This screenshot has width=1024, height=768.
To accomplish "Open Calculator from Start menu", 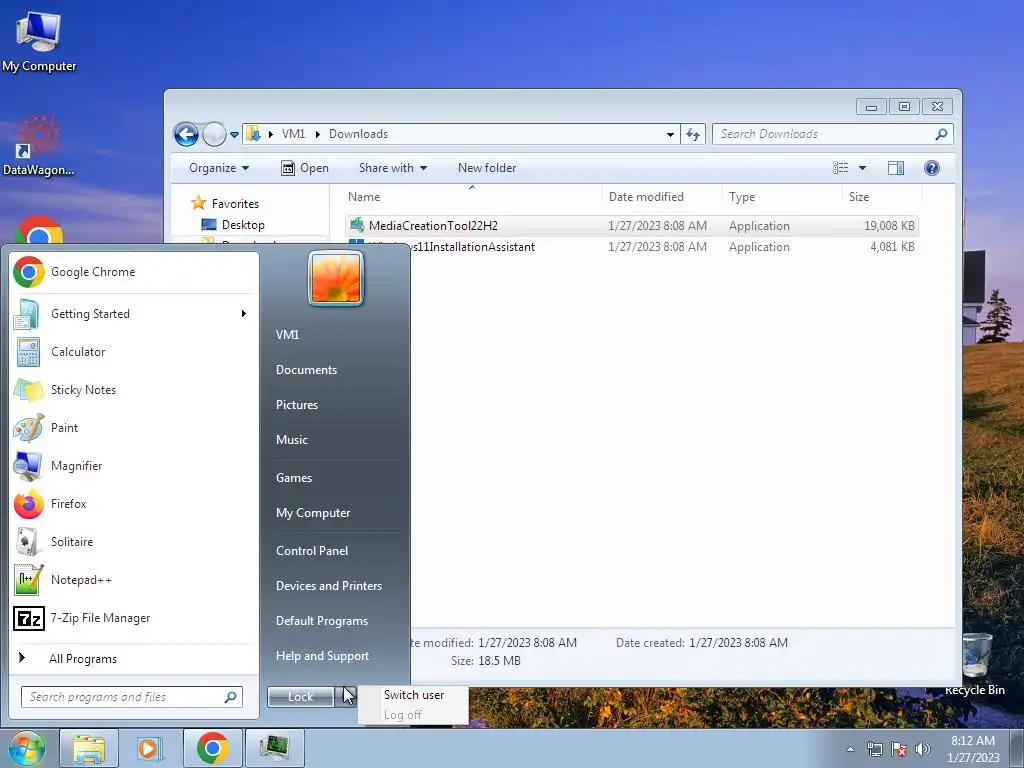I will coord(133,352).
